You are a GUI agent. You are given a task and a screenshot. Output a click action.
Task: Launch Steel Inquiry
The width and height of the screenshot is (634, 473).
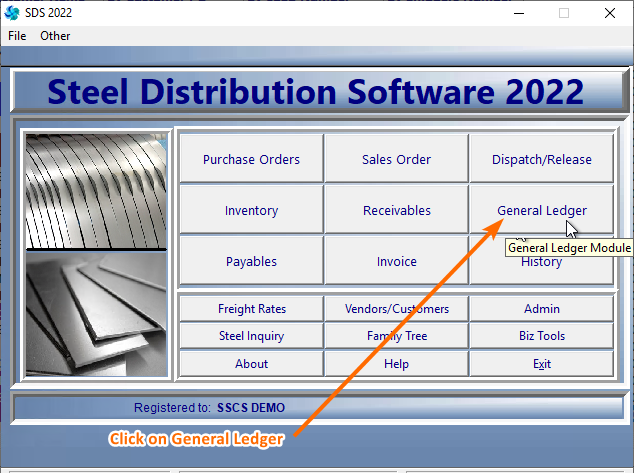(251, 336)
